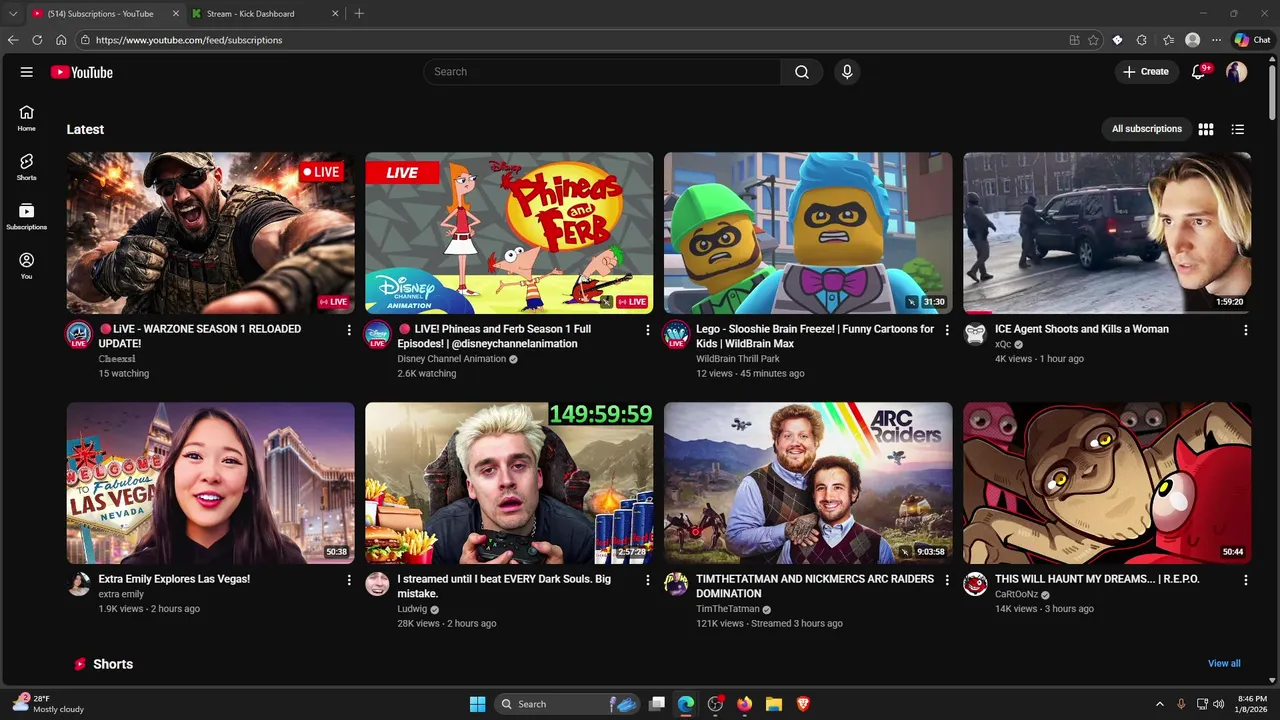1280x720 pixels.
Task: Open the browser tab list dropdown
Action: pos(13,14)
